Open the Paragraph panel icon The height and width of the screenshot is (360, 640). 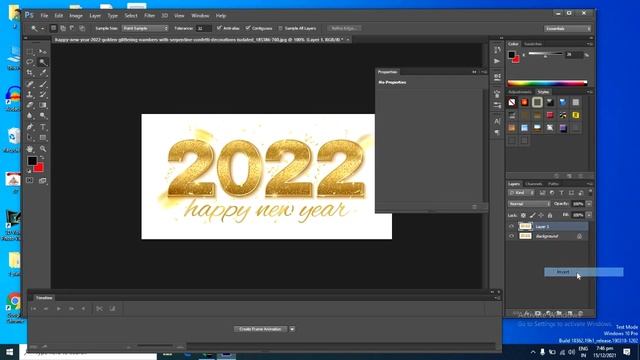497,133
